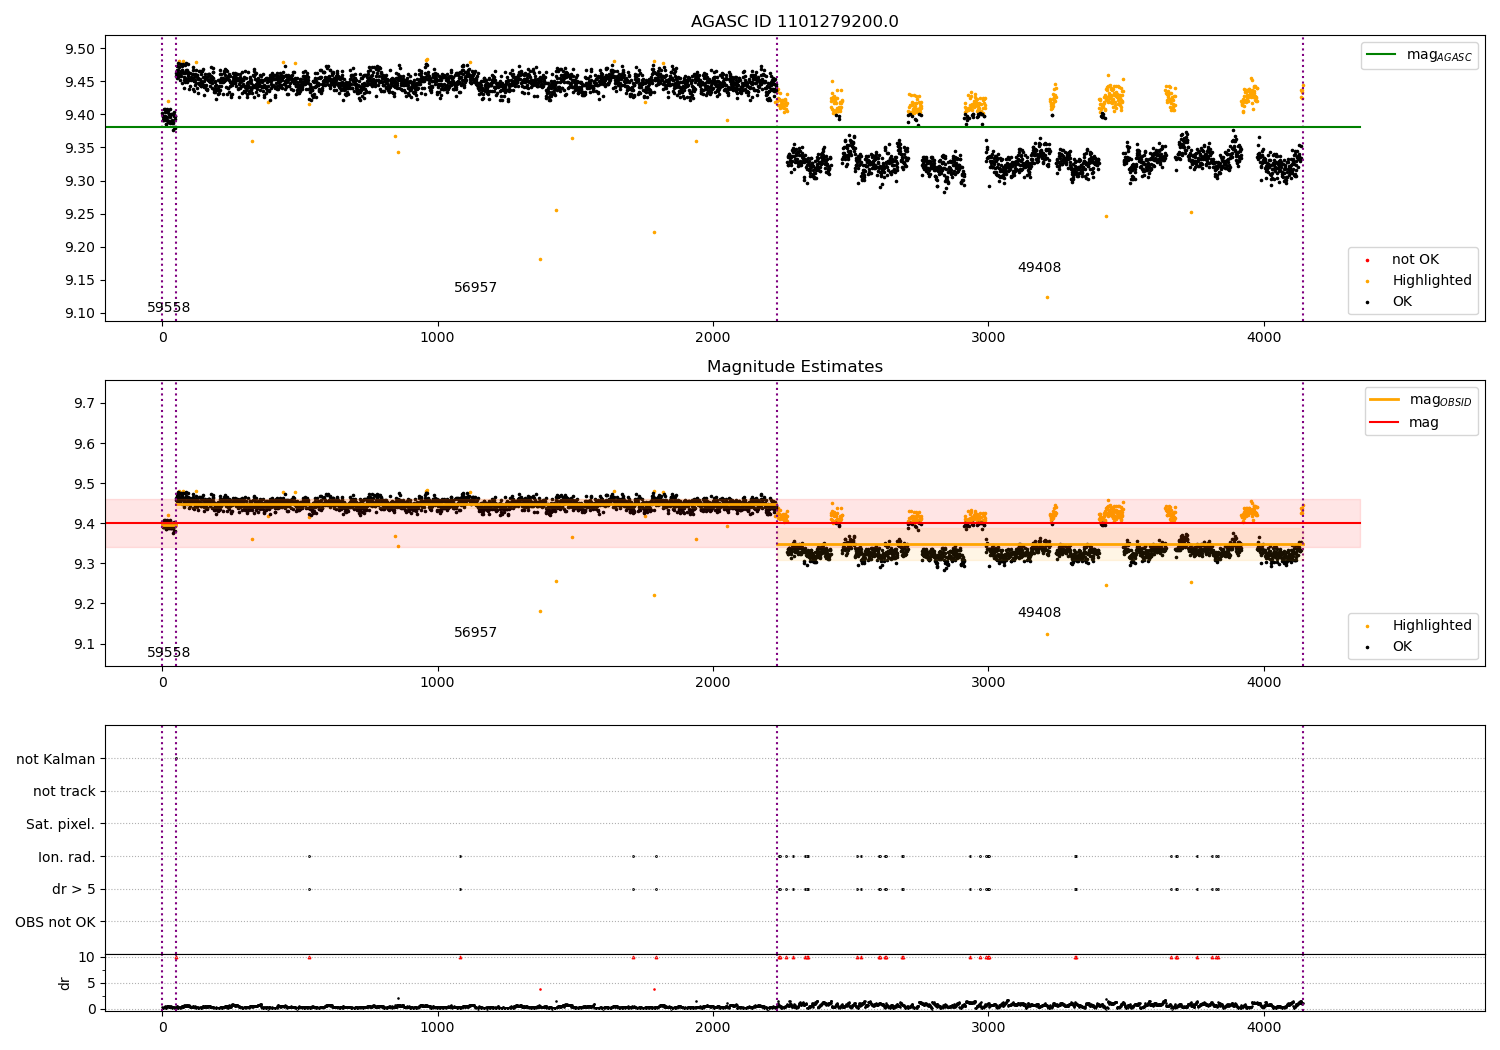This screenshot has width=1500, height=1050.
Task: Click the 9.7 tick label on middle plot
Action: pyautogui.click(x=83, y=404)
